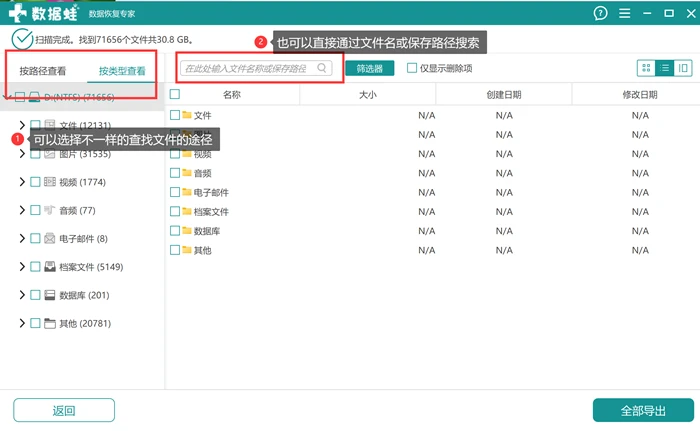Click the 全部导出 export button

point(643,410)
